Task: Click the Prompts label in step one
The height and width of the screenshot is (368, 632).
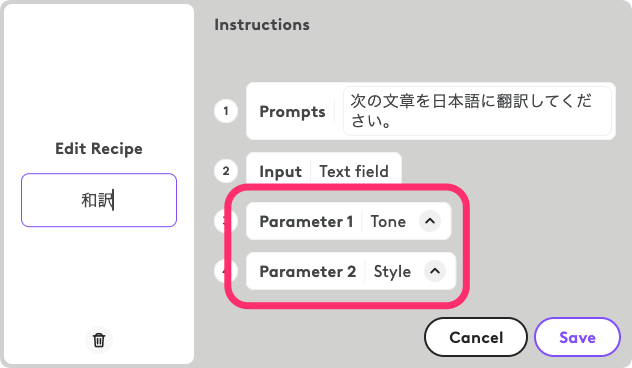Action: pos(292,112)
